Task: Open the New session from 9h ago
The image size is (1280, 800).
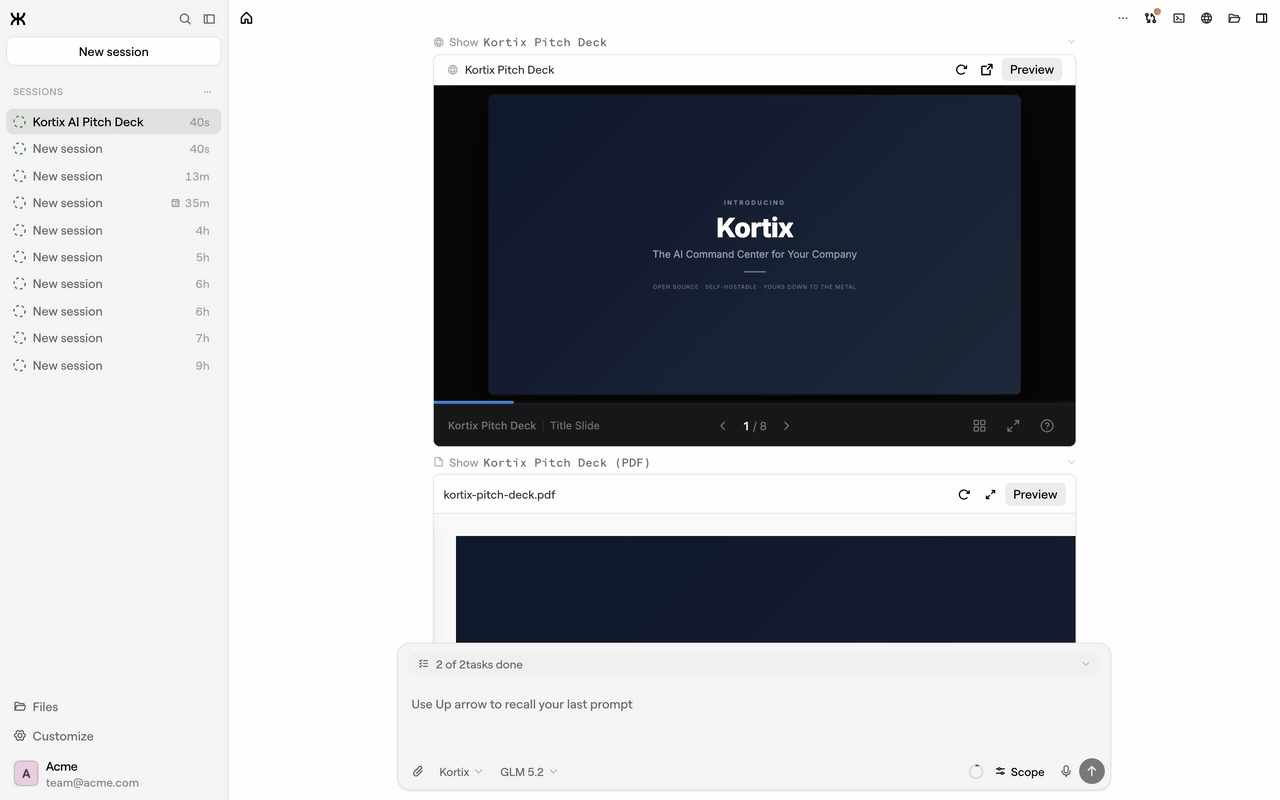Action: pyautogui.click(x=114, y=365)
